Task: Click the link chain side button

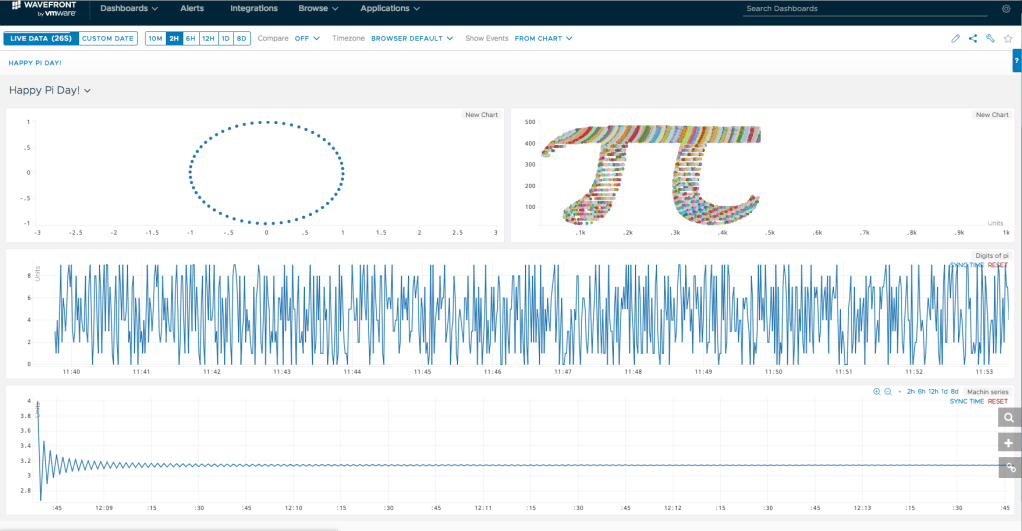Action: [x=1009, y=467]
